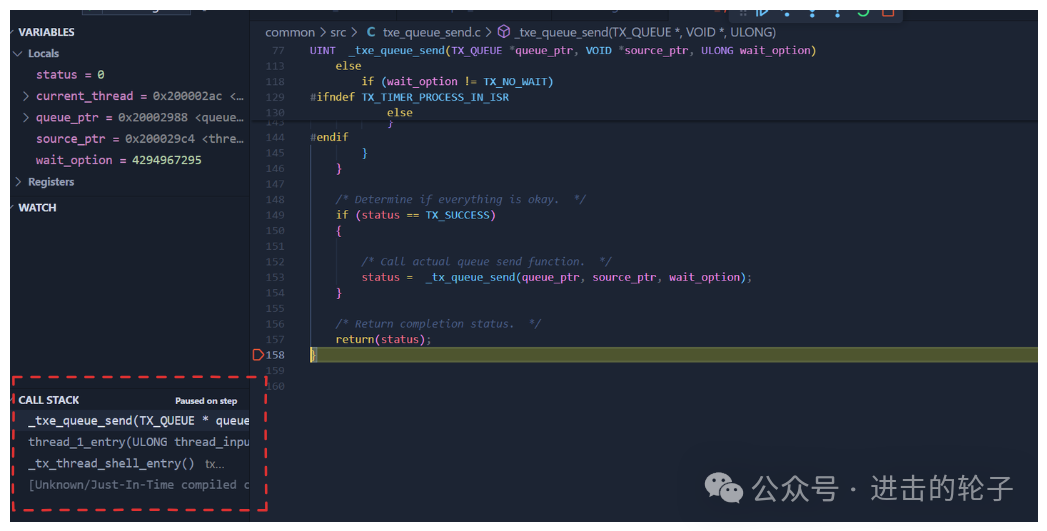Click the Call actual queue send comment
1047x531 pixels.
[x=486, y=262]
